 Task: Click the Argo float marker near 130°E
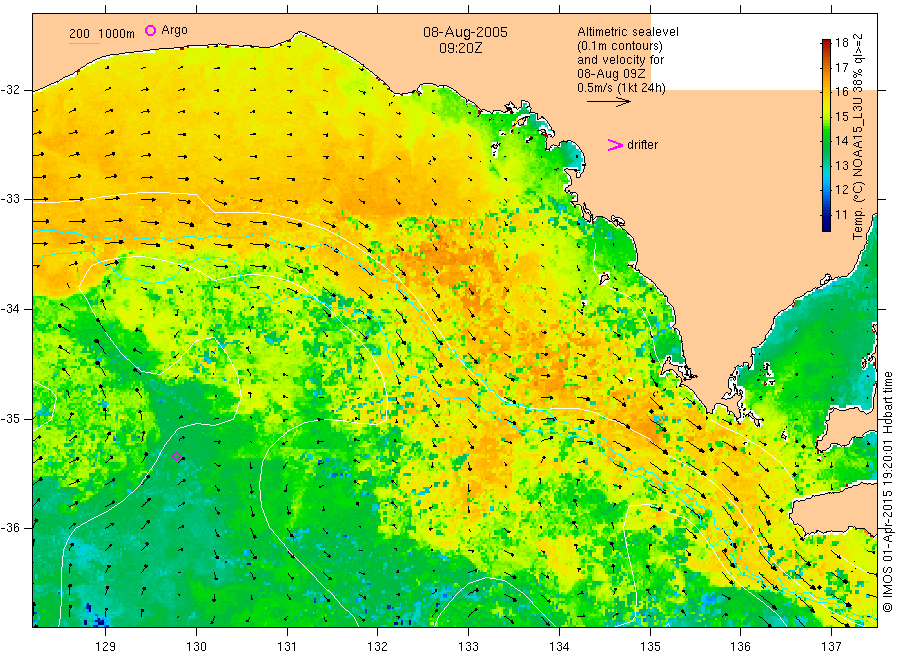(177, 457)
